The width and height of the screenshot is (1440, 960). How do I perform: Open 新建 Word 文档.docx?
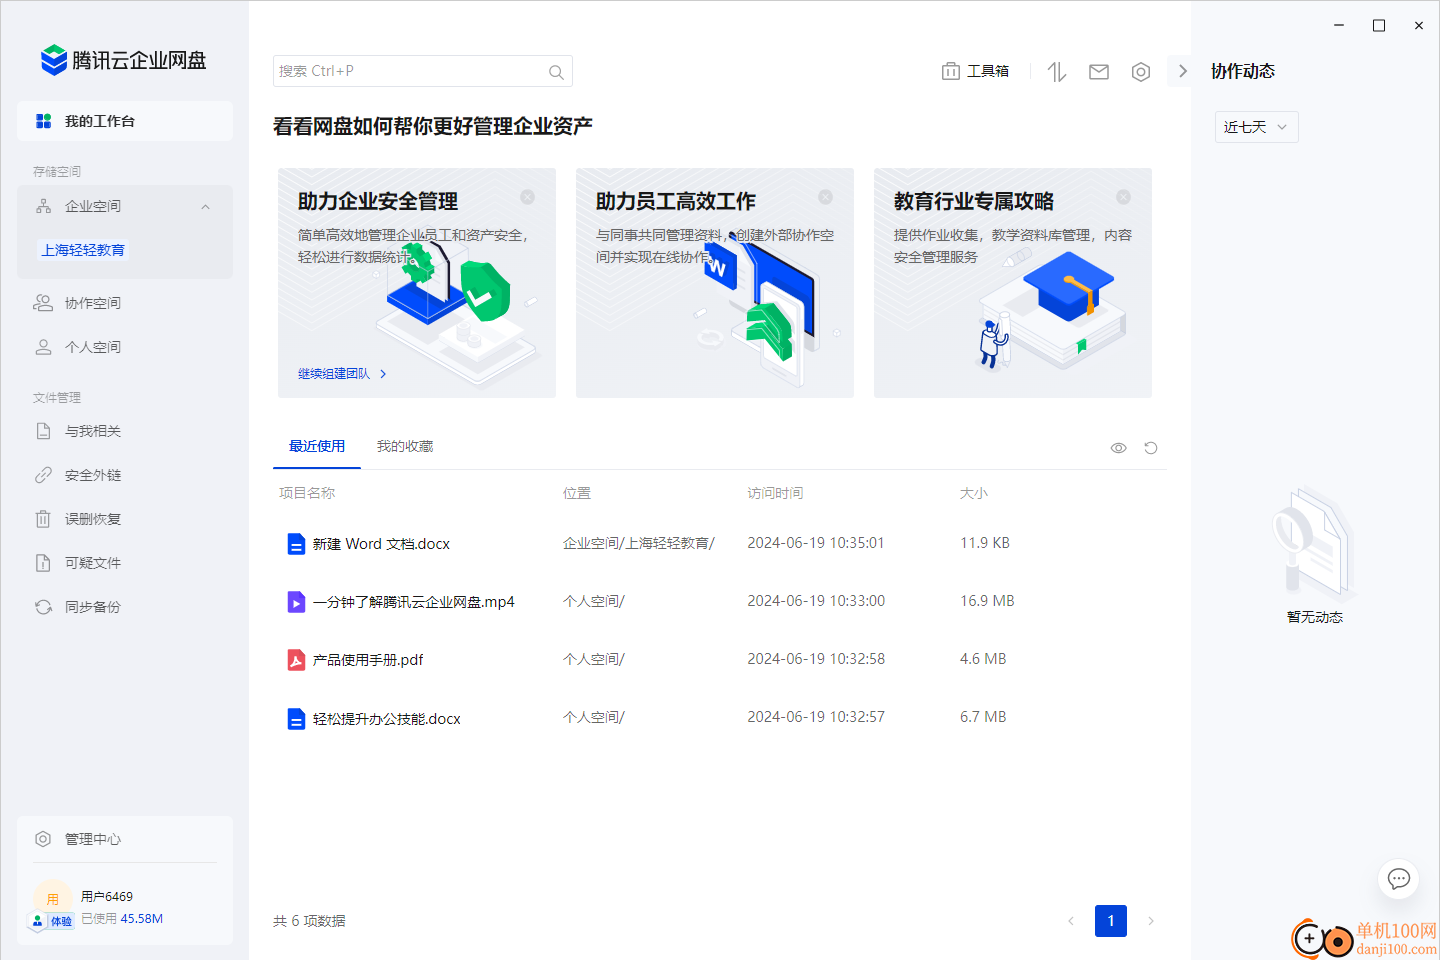coord(381,544)
